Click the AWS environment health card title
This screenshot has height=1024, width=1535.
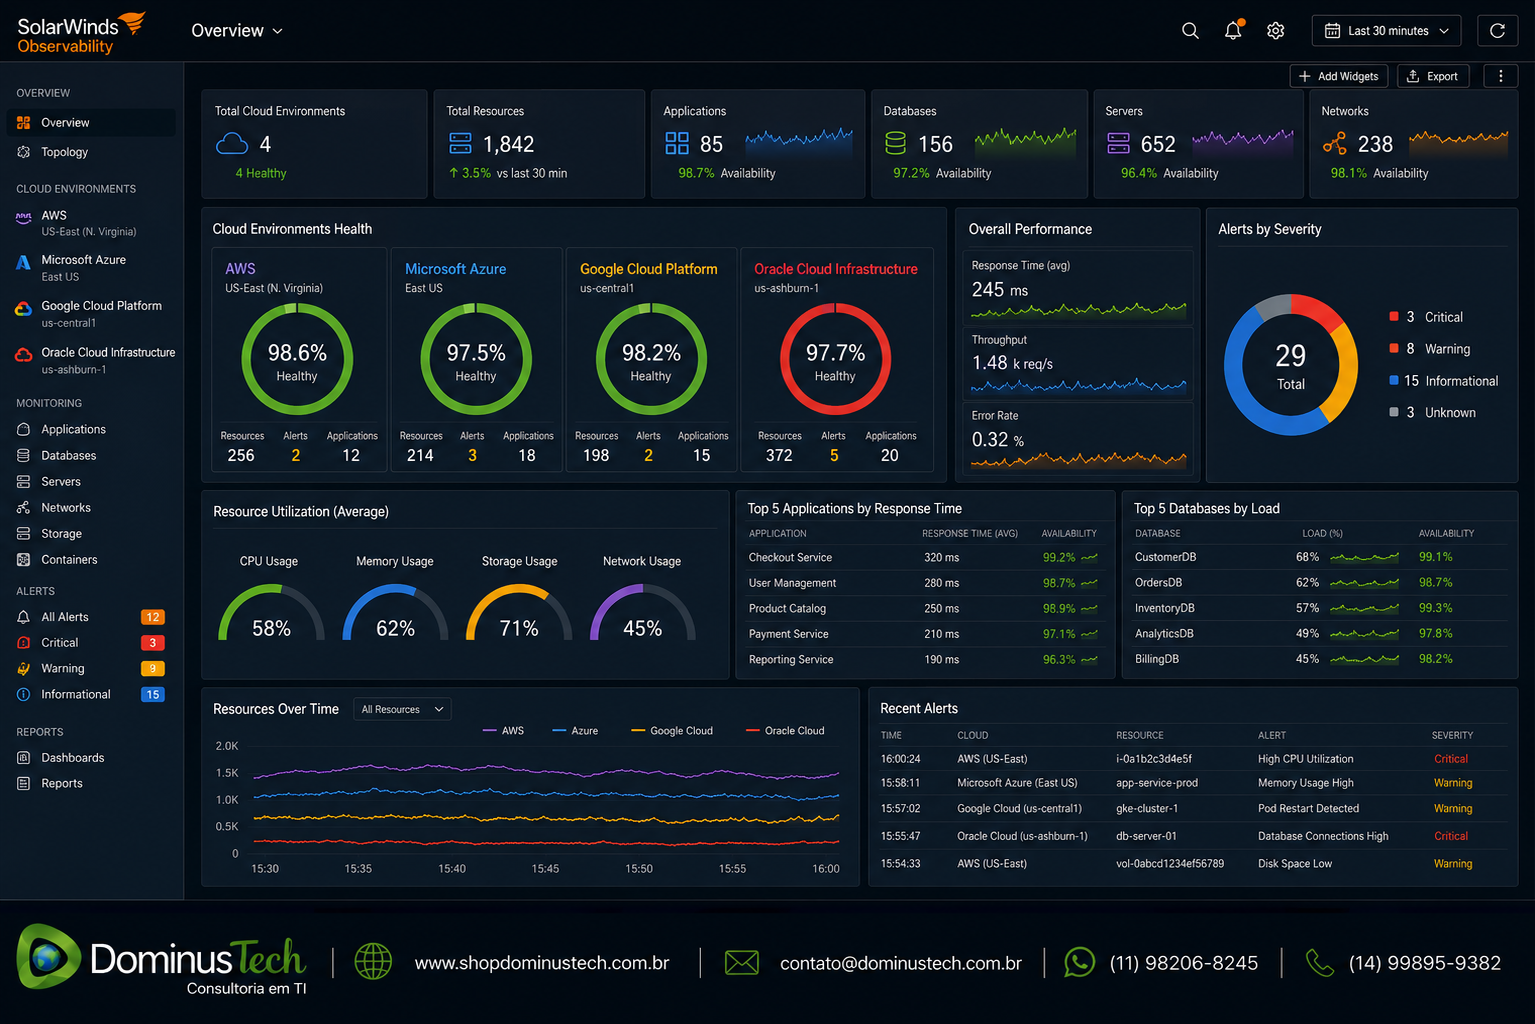(x=240, y=269)
